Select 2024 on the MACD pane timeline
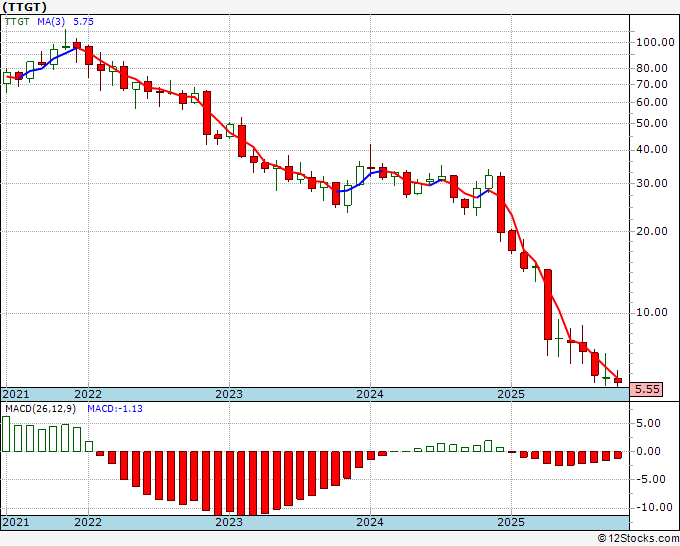The height and width of the screenshot is (546, 680). coord(370,522)
